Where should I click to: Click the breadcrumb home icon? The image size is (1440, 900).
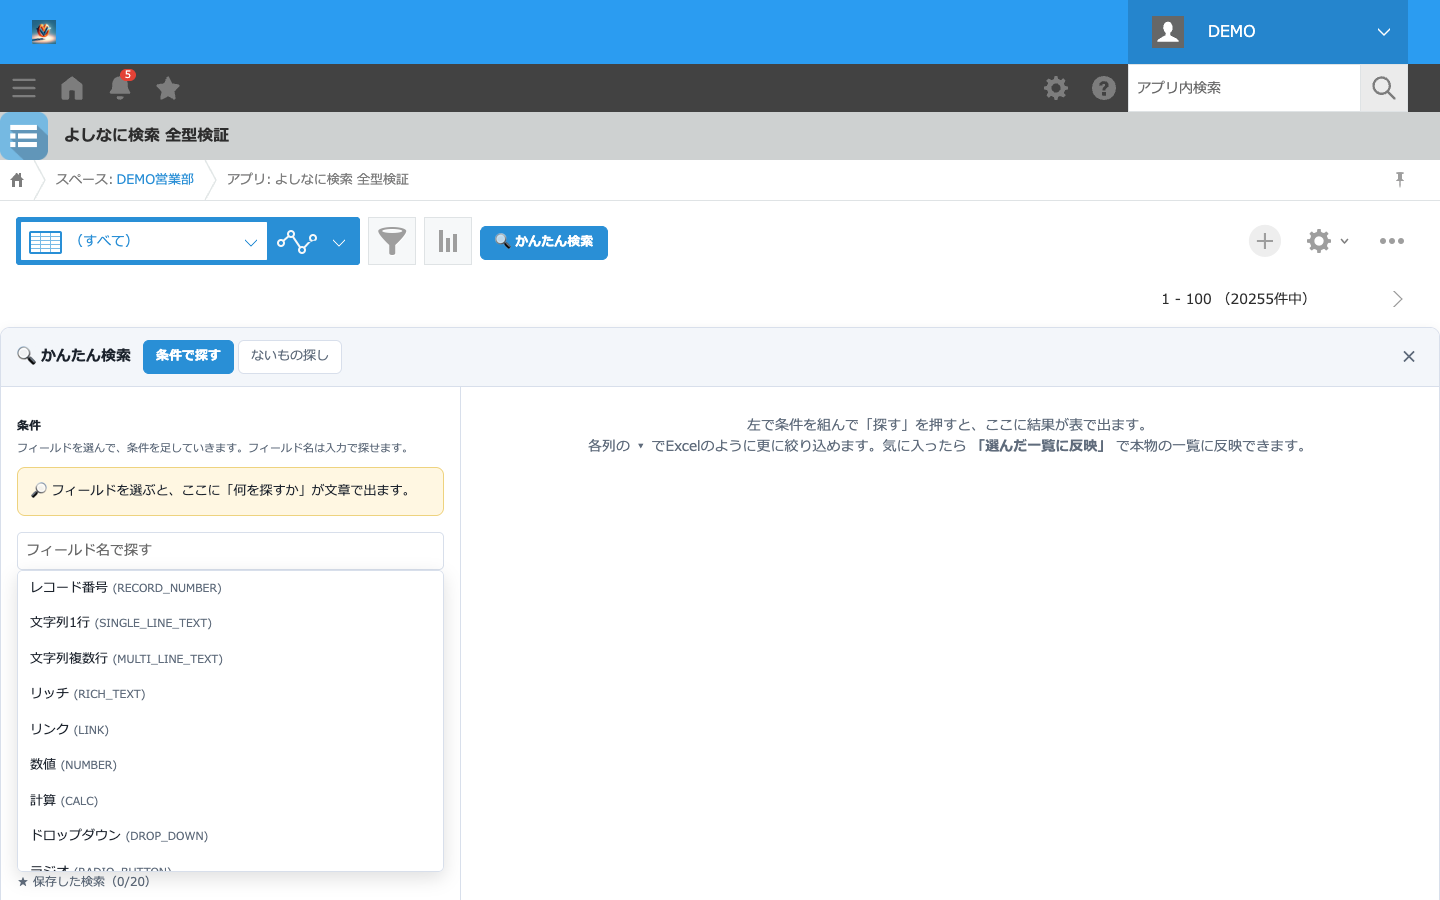coord(17,180)
